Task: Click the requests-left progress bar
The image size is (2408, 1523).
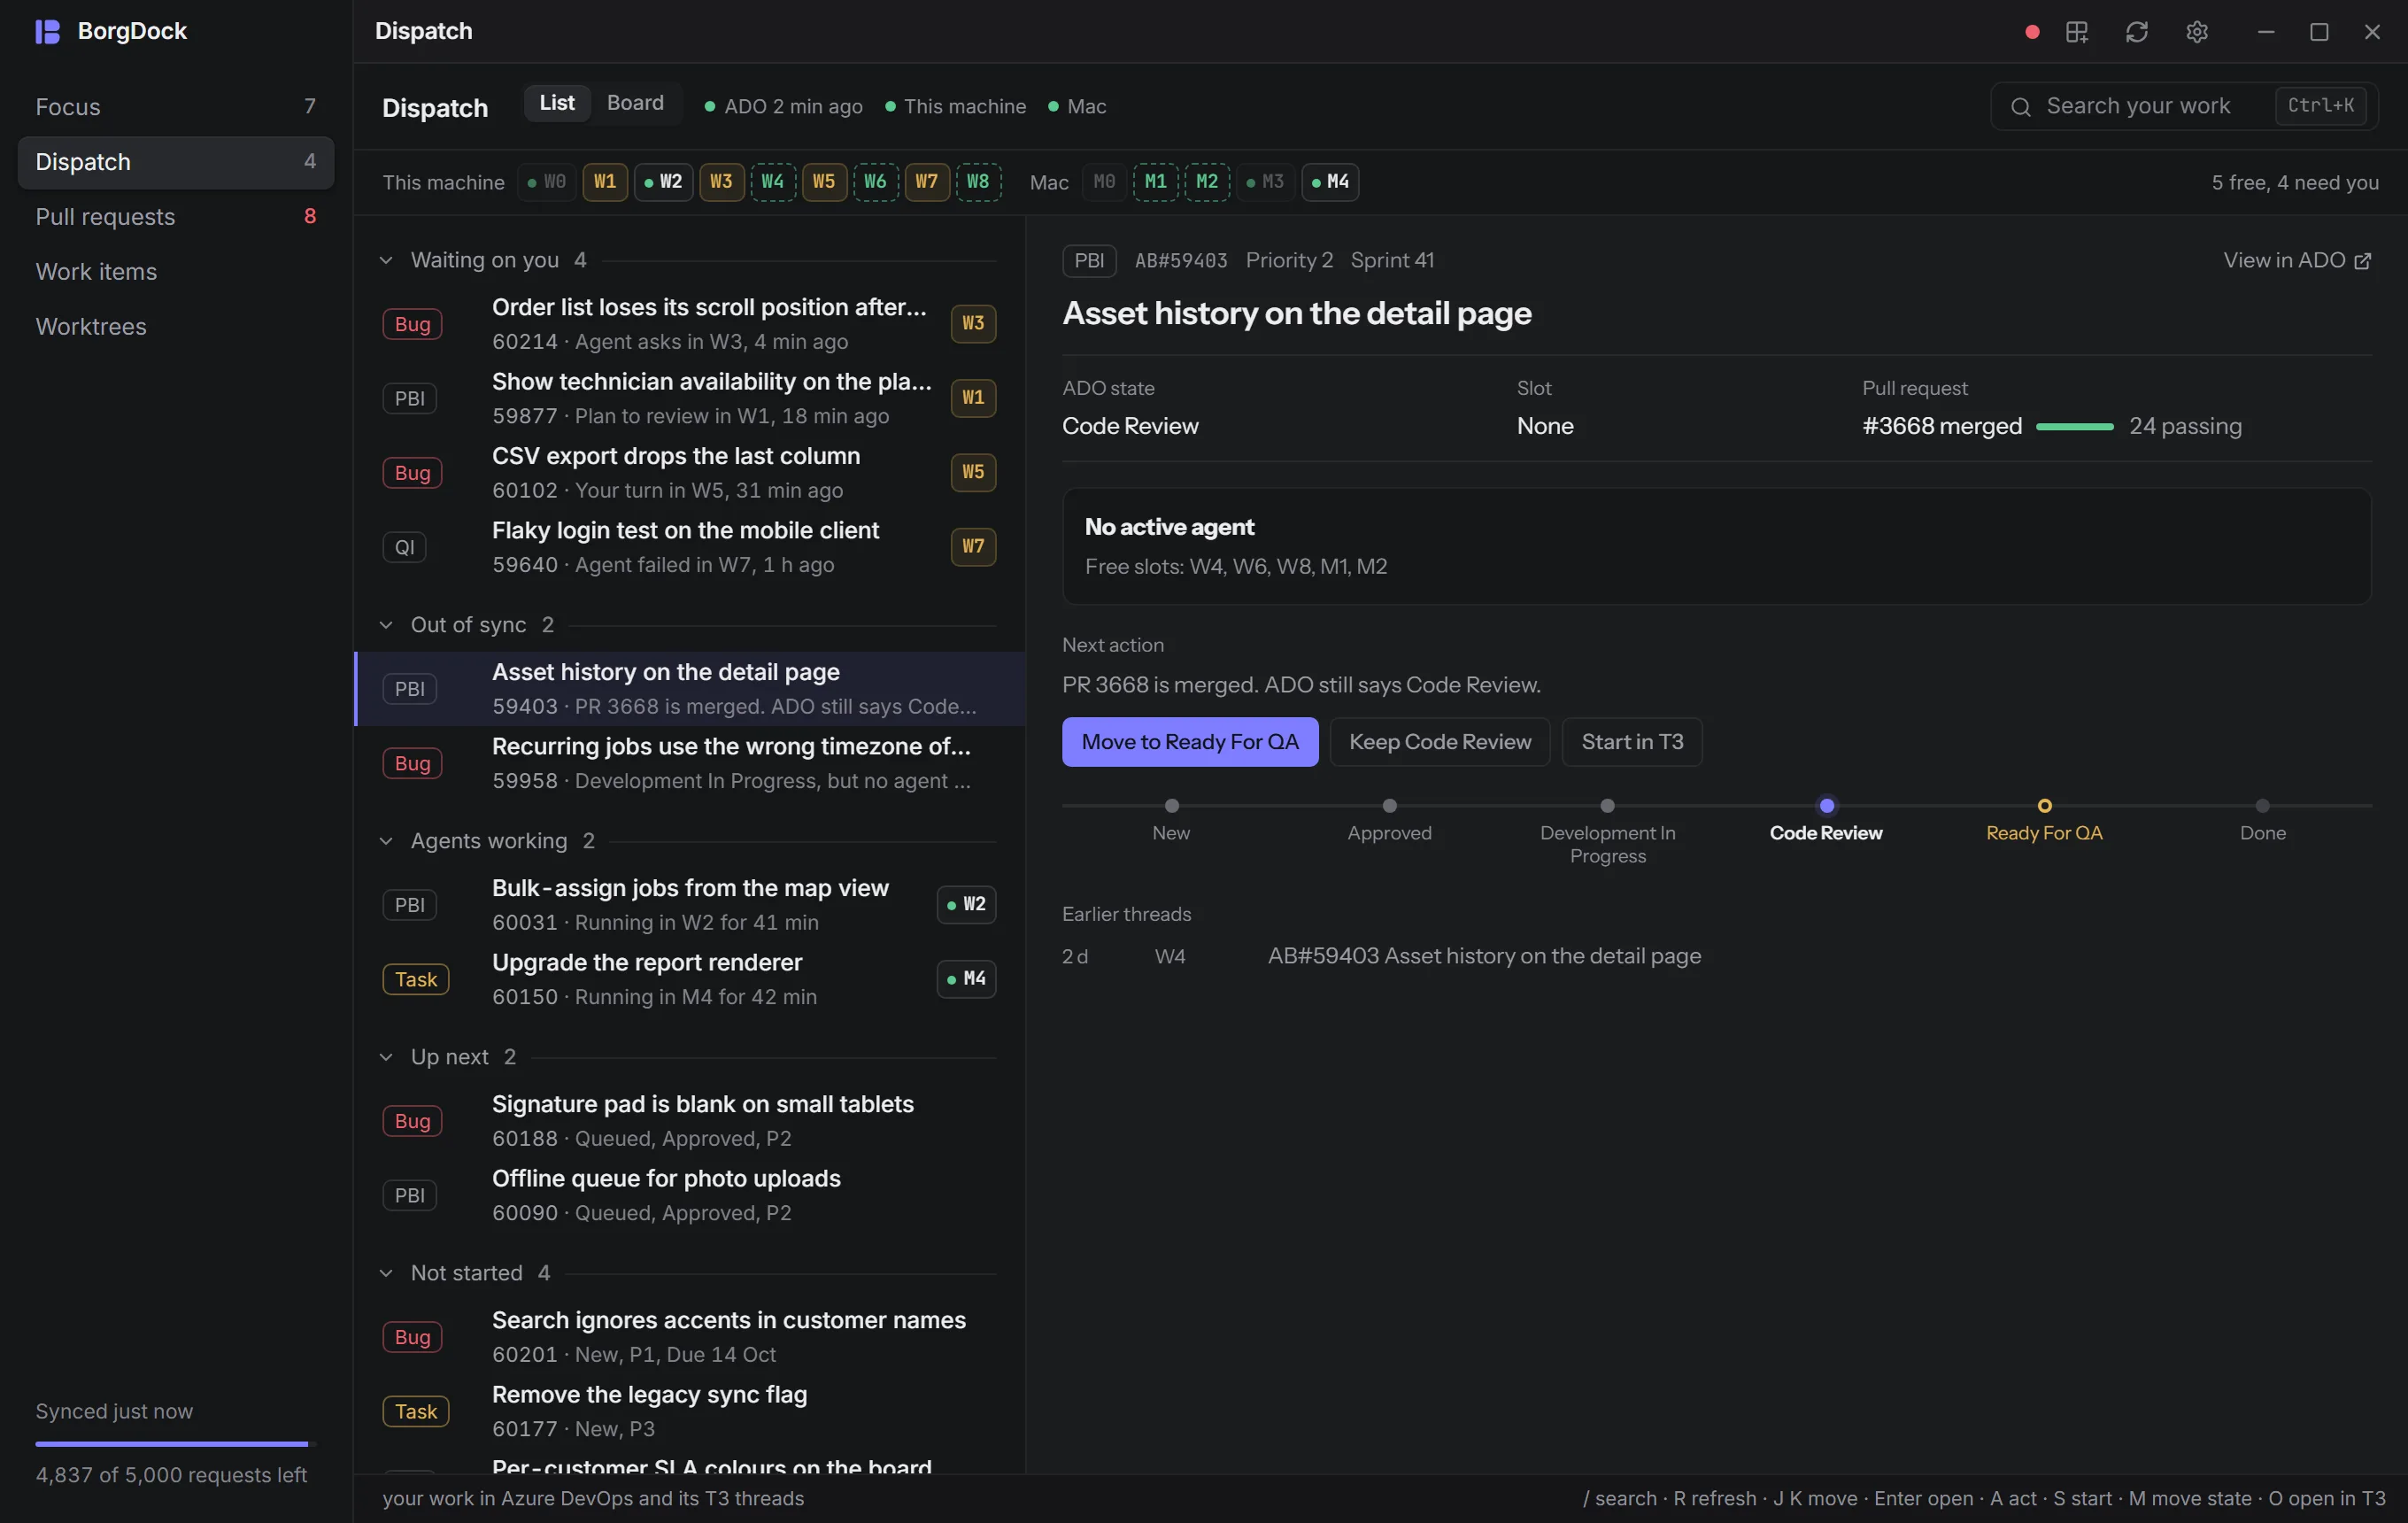Action: (176, 1444)
